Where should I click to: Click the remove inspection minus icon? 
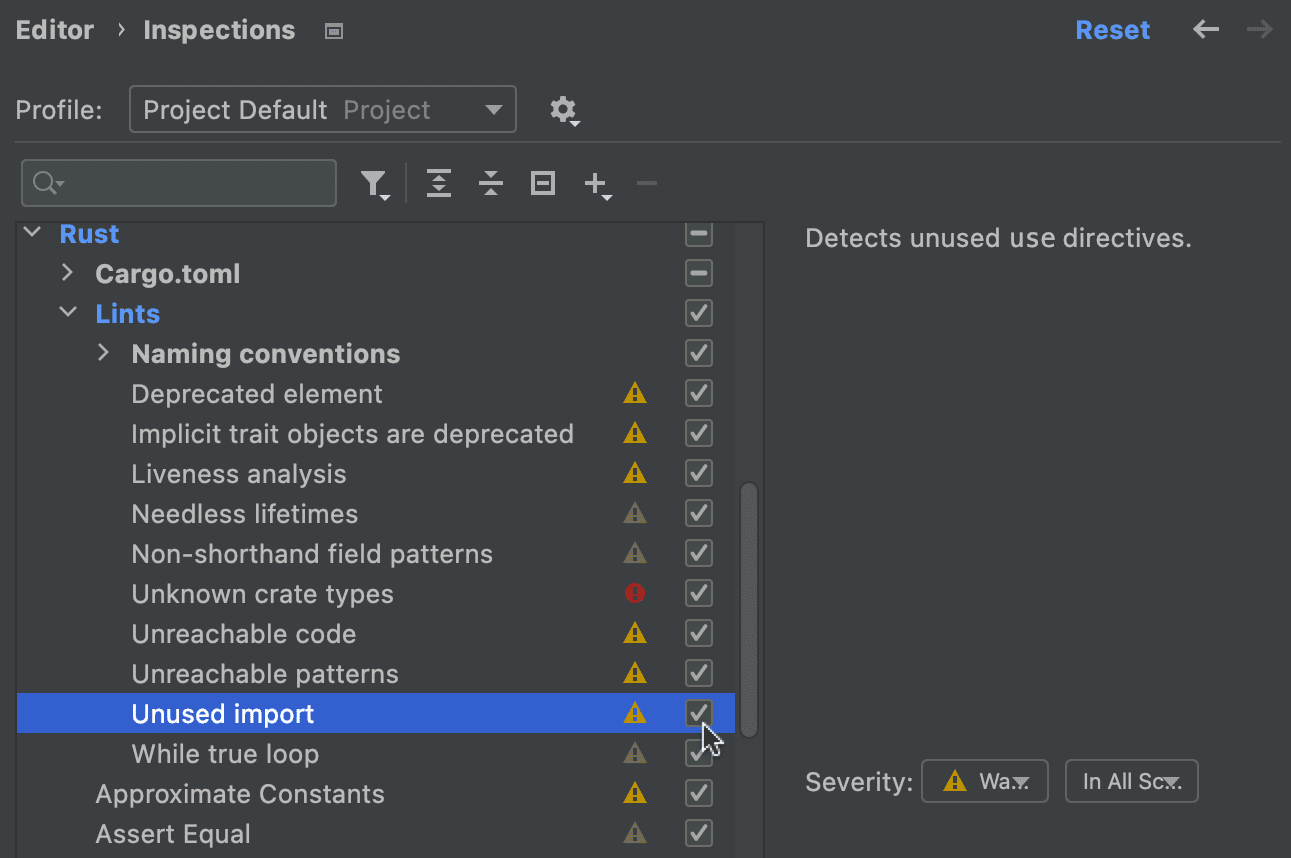[x=645, y=183]
